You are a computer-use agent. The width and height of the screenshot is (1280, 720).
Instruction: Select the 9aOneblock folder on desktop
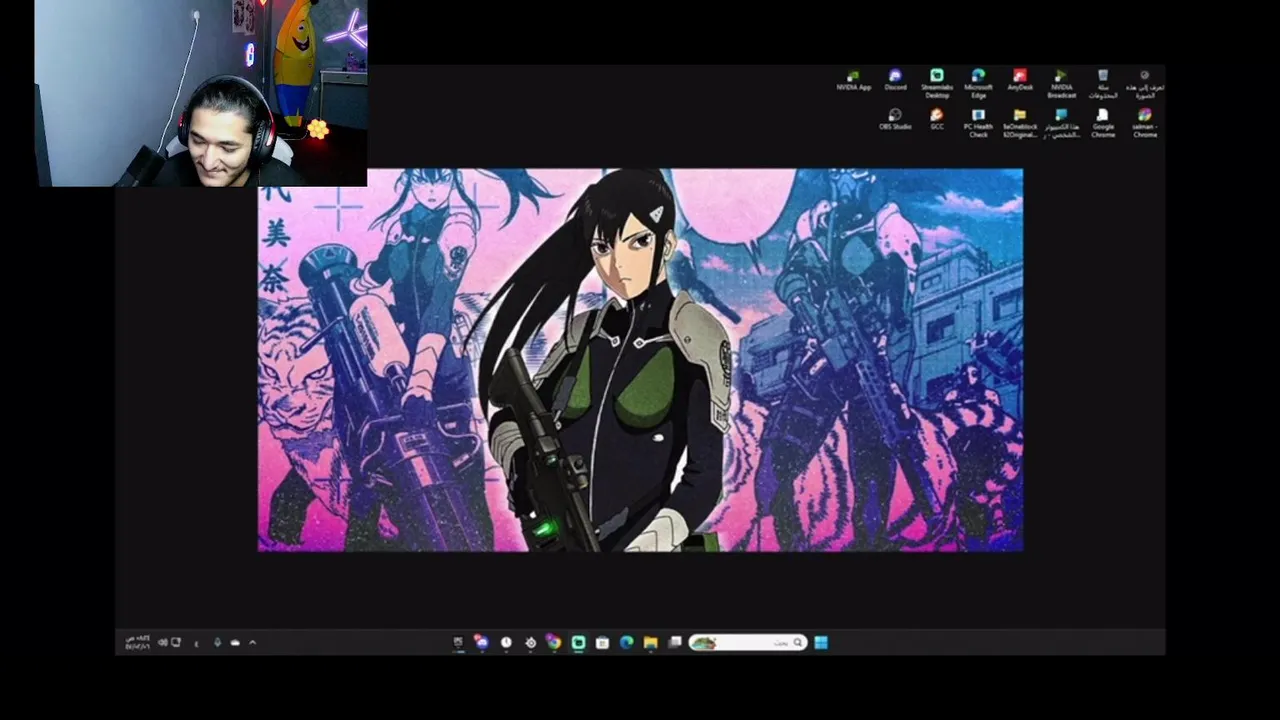1020,123
